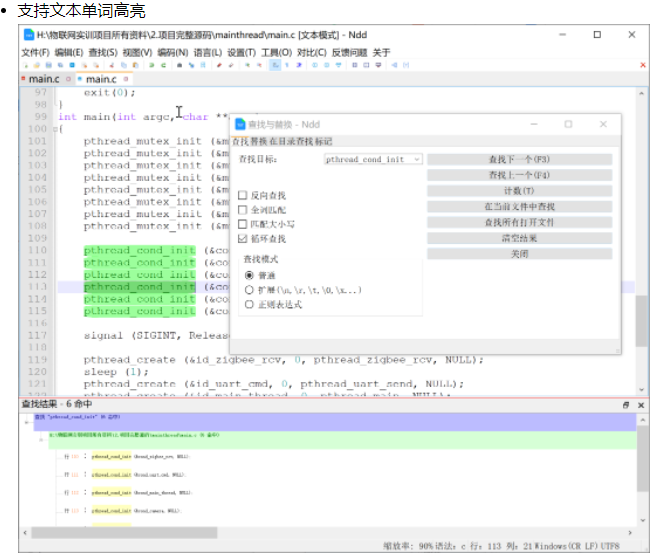This screenshot has width=658, height=558.
Task: Click the Ndd icon in the 查找与替换 dialog title
Action: (x=240, y=124)
